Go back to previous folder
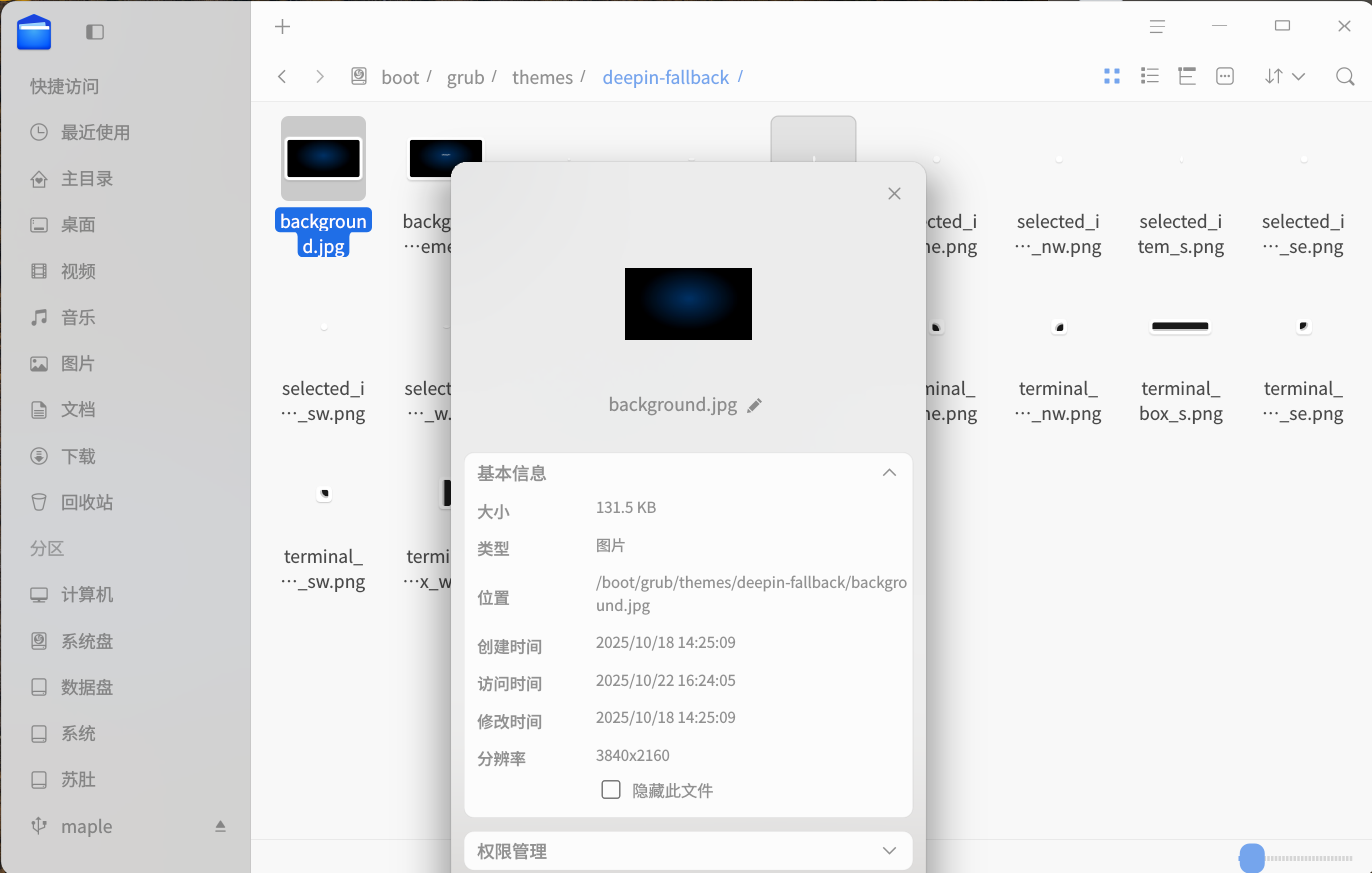 282,76
